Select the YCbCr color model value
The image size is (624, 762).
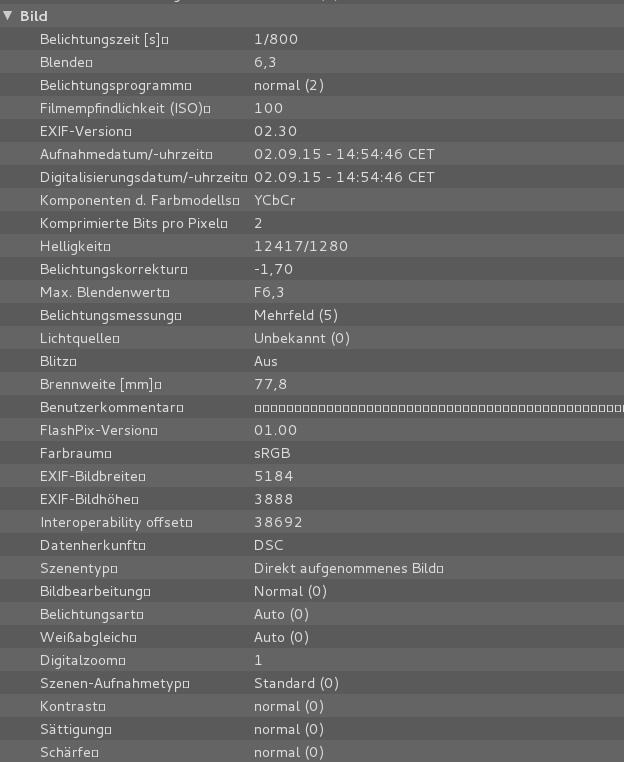(274, 200)
